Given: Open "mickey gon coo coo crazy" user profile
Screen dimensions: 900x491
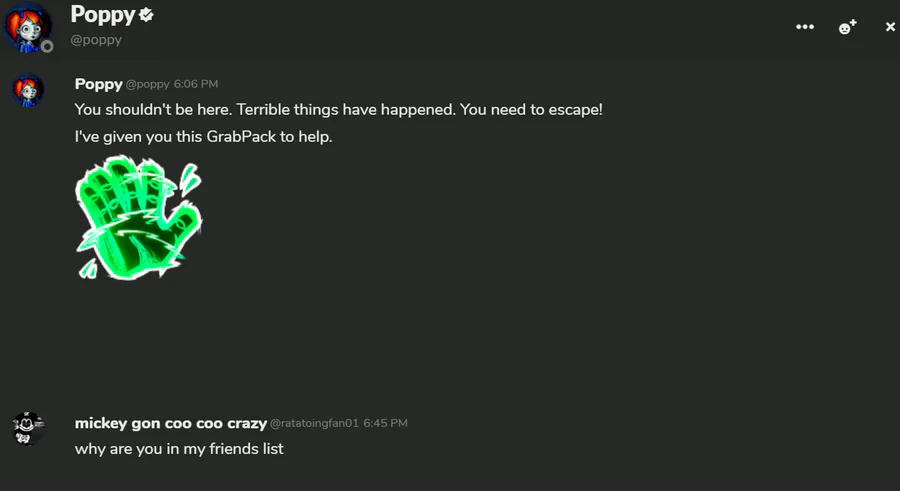Looking at the screenshot, I should pyautogui.click(x=170, y=423).
